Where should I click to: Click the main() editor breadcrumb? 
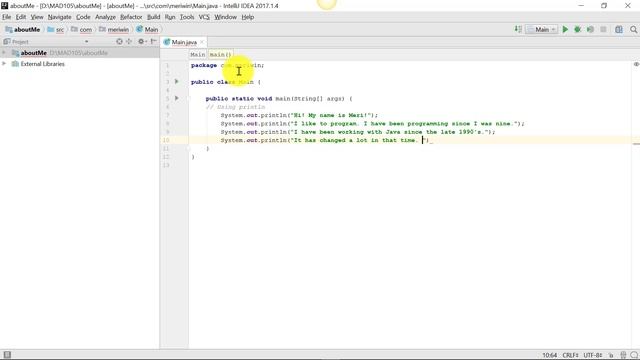[x=220, y=54]
